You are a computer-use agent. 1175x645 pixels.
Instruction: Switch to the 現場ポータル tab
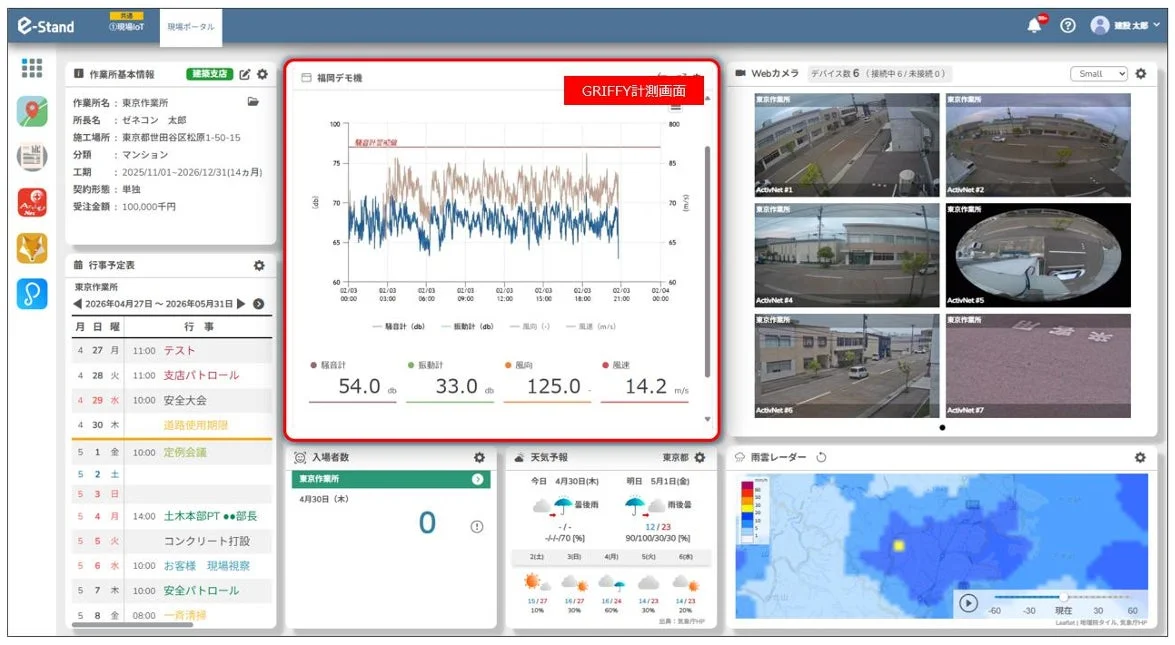pyautogui.click(x=190, y=26)
